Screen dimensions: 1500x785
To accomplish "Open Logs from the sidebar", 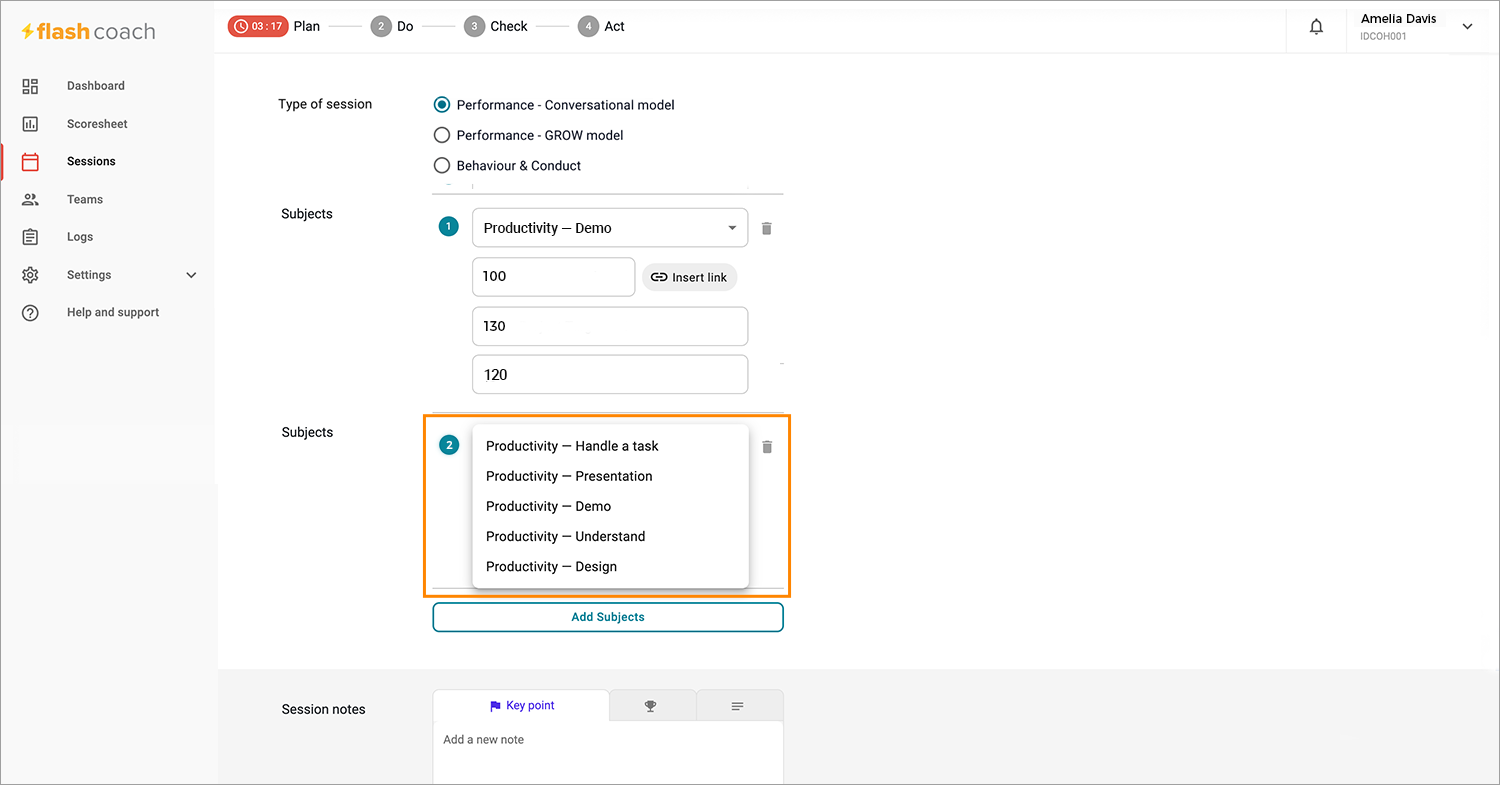I will point(80,237).
